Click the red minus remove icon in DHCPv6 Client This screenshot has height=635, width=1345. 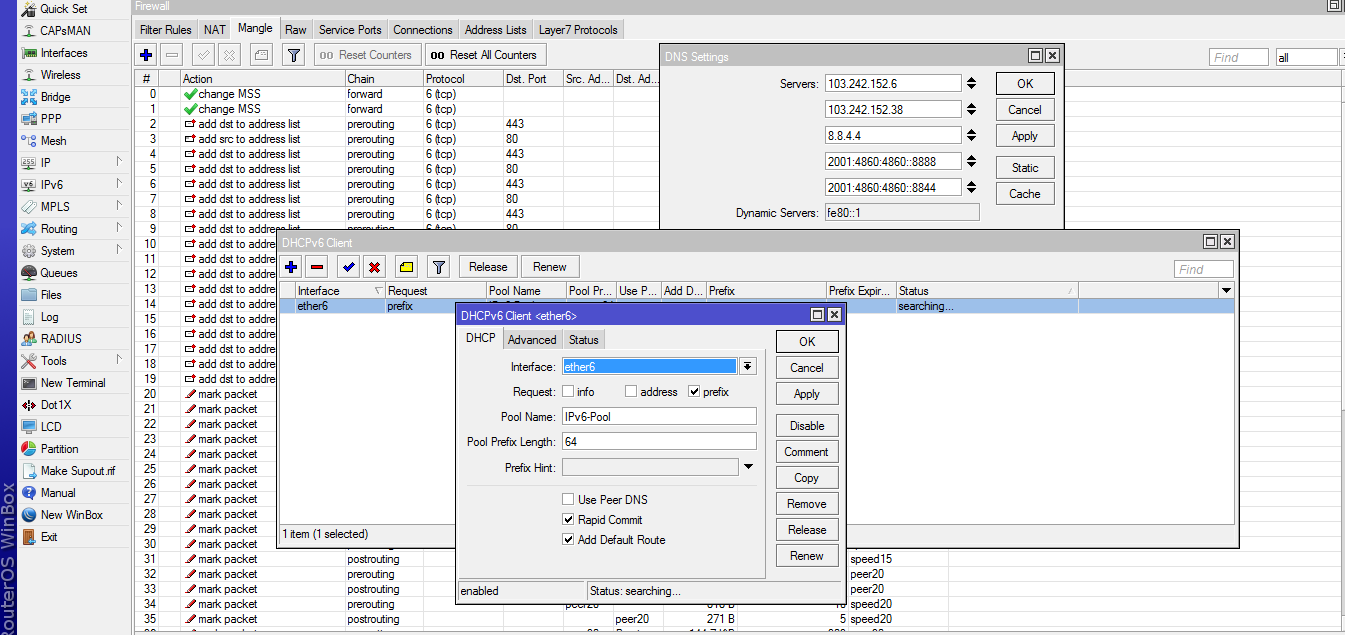click(317, 267)
